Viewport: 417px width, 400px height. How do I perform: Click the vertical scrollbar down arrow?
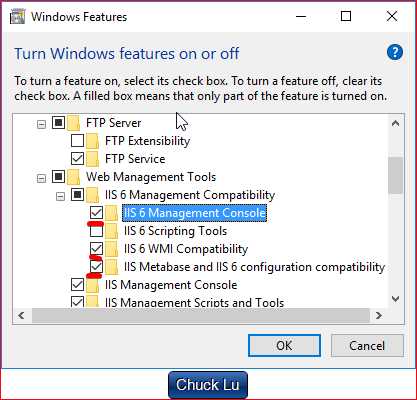click(396, 298)
